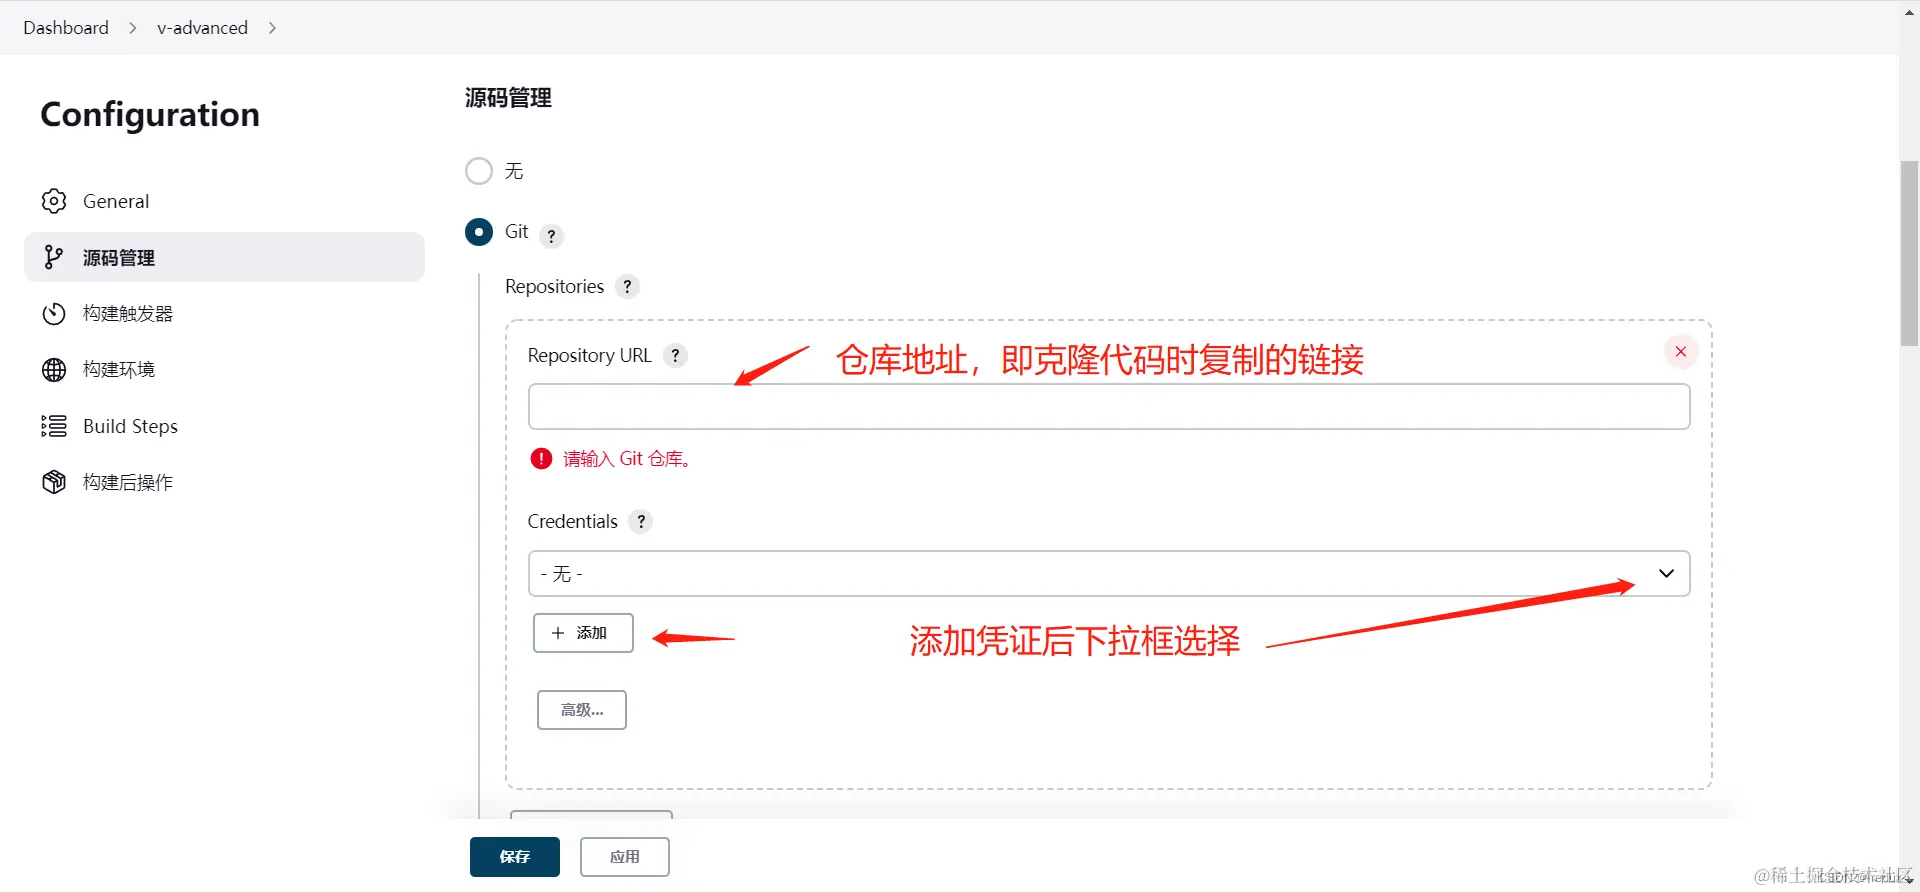Click the 构建触发器 clock icon
Image resolution: width=1920 pixels, height=892 pixels.
[54, 314]
